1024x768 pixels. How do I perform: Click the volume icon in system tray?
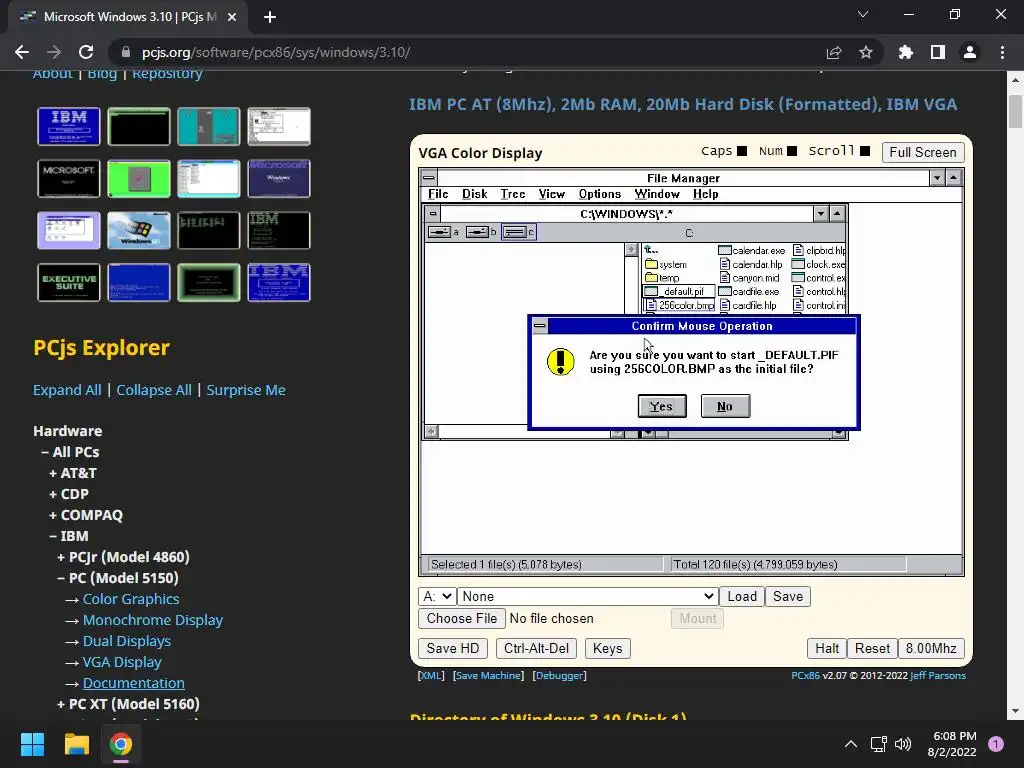click(903, 744)
